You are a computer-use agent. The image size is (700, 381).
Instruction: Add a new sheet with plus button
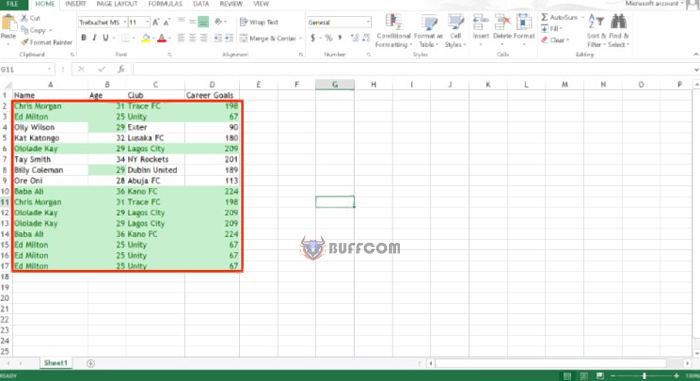pos(91,363)
